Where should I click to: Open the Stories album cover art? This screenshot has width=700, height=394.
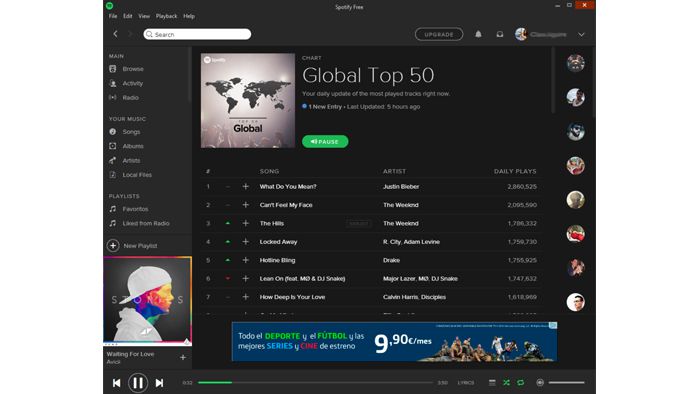click(x=147, y=300)
